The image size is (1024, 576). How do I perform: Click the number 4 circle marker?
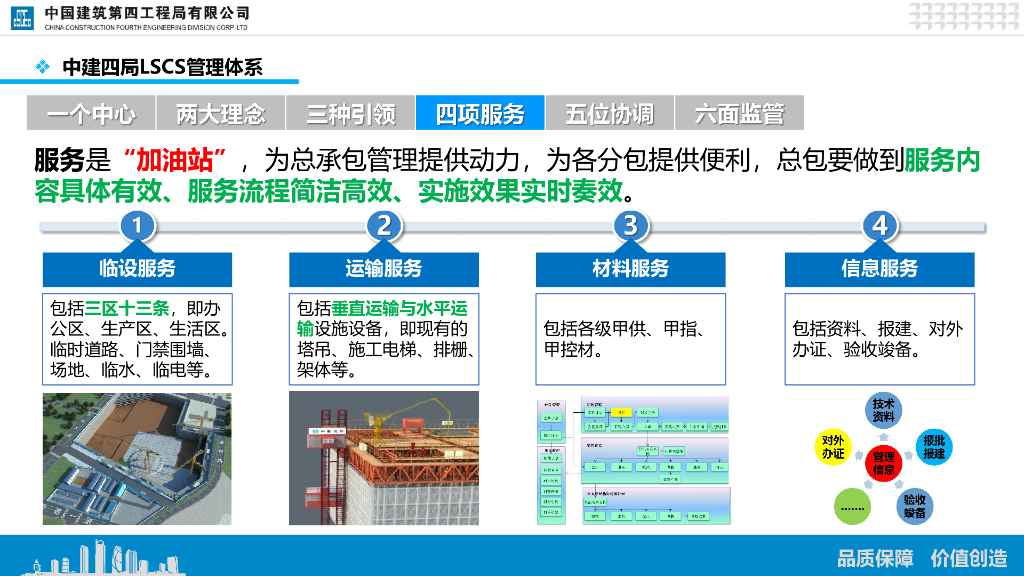coord(880,226)
